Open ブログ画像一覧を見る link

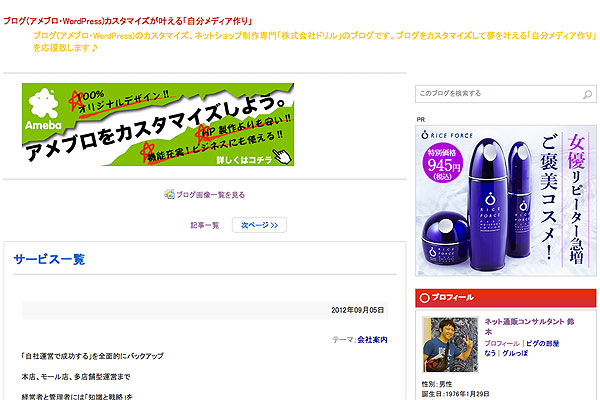210,195
